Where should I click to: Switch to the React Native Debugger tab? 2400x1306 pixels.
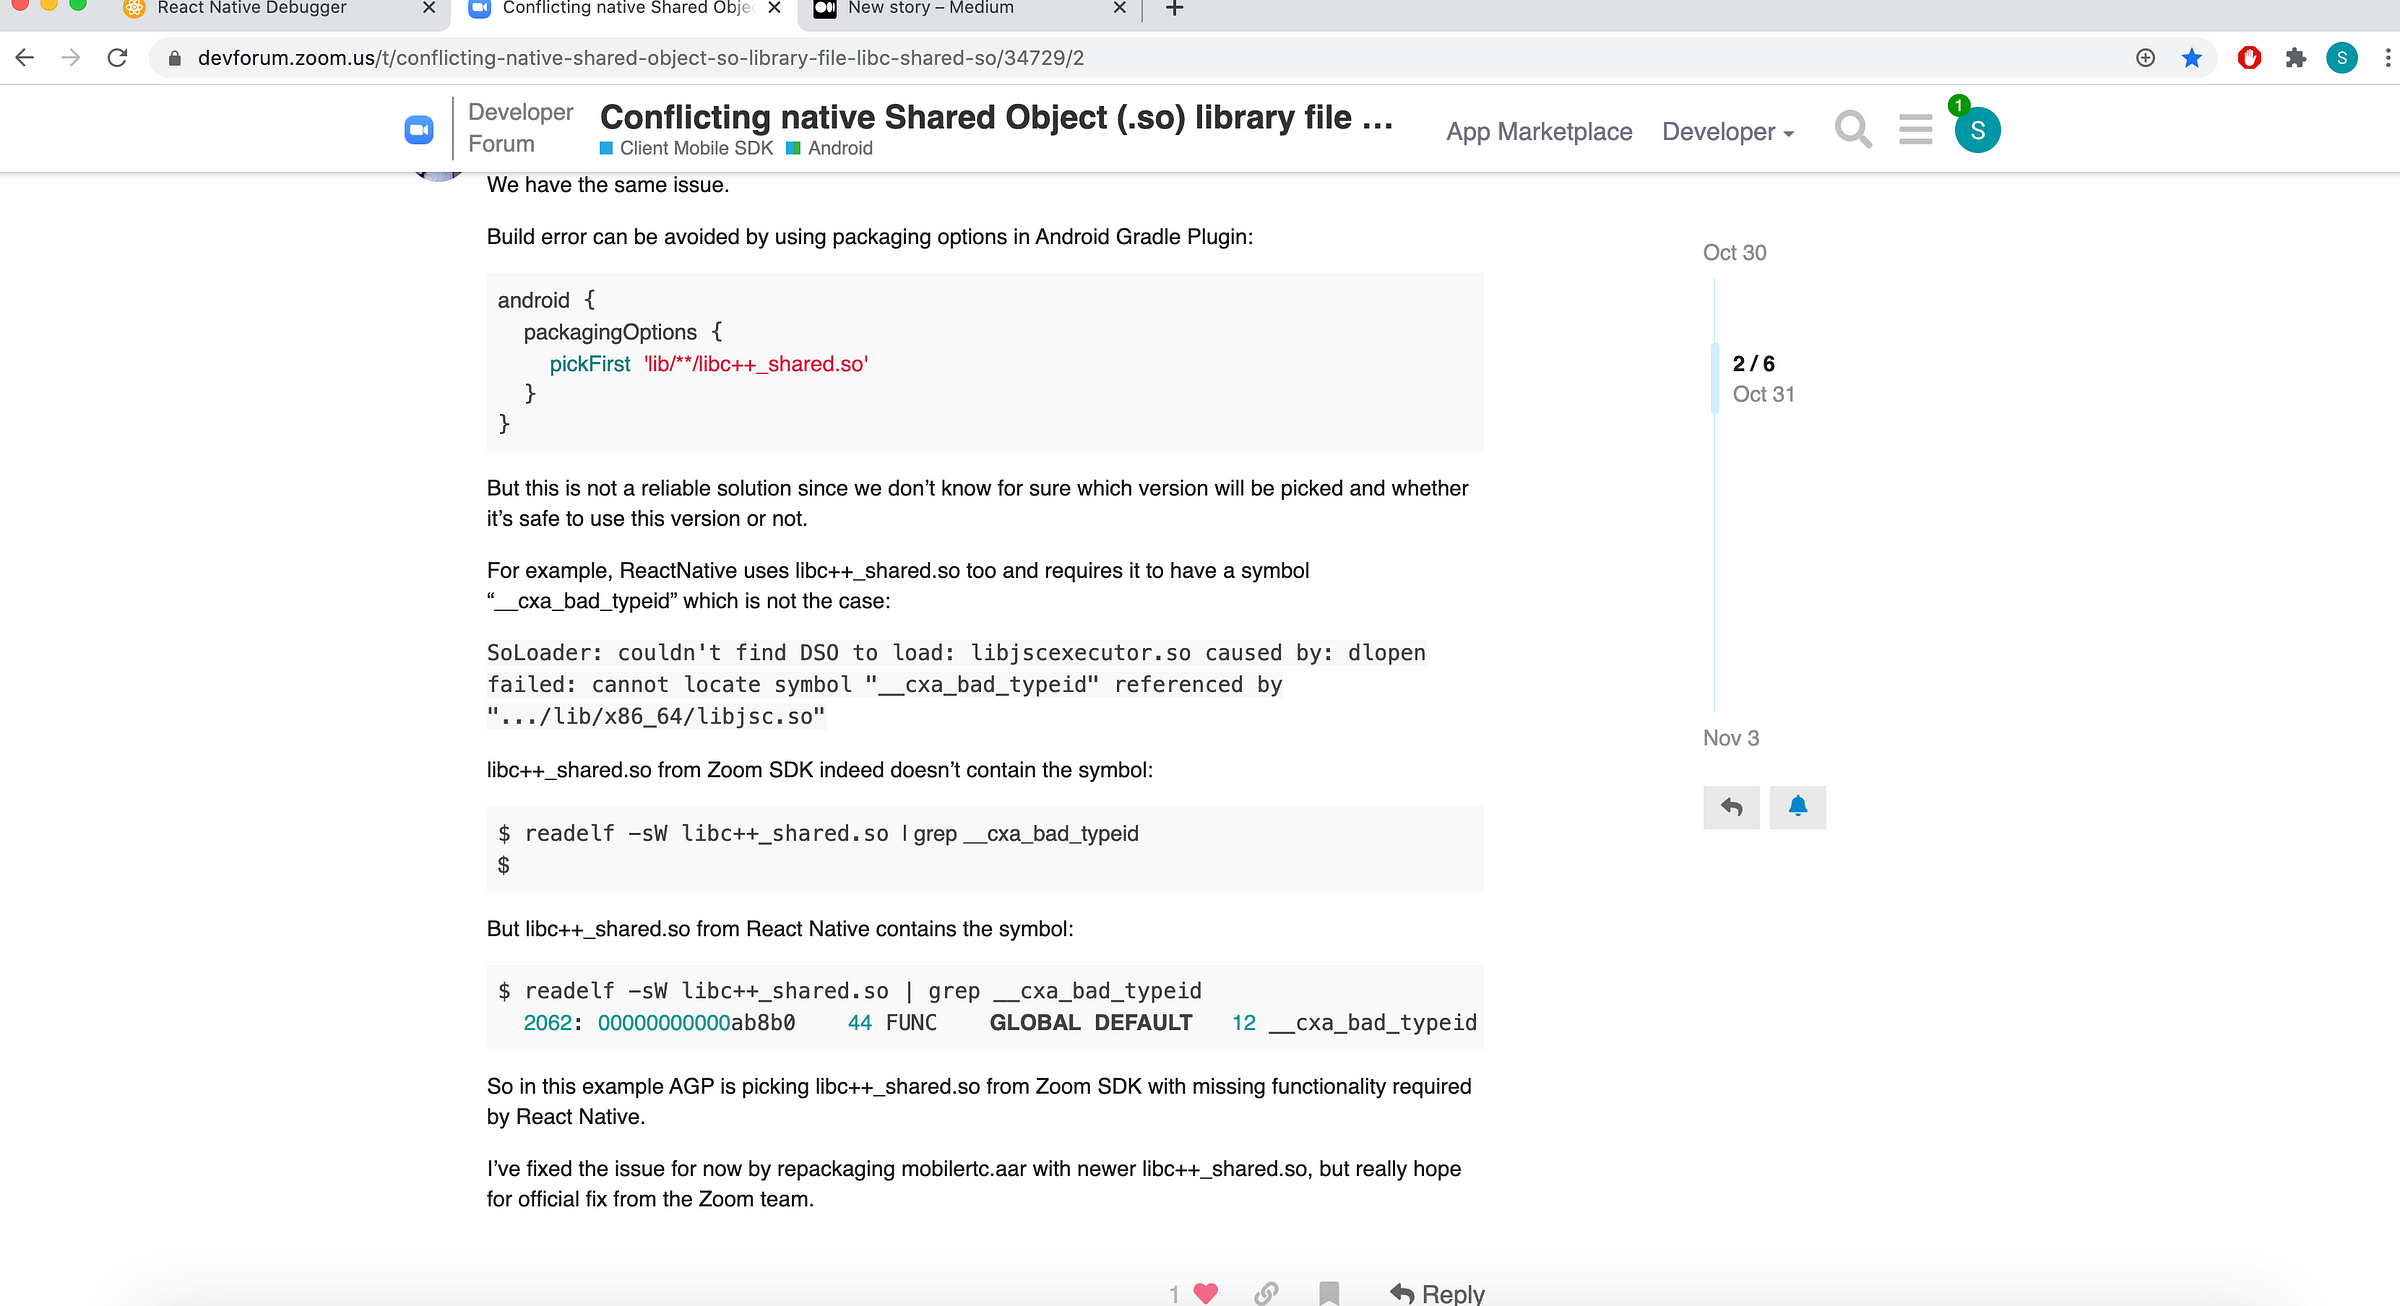(x=252, y=9)
